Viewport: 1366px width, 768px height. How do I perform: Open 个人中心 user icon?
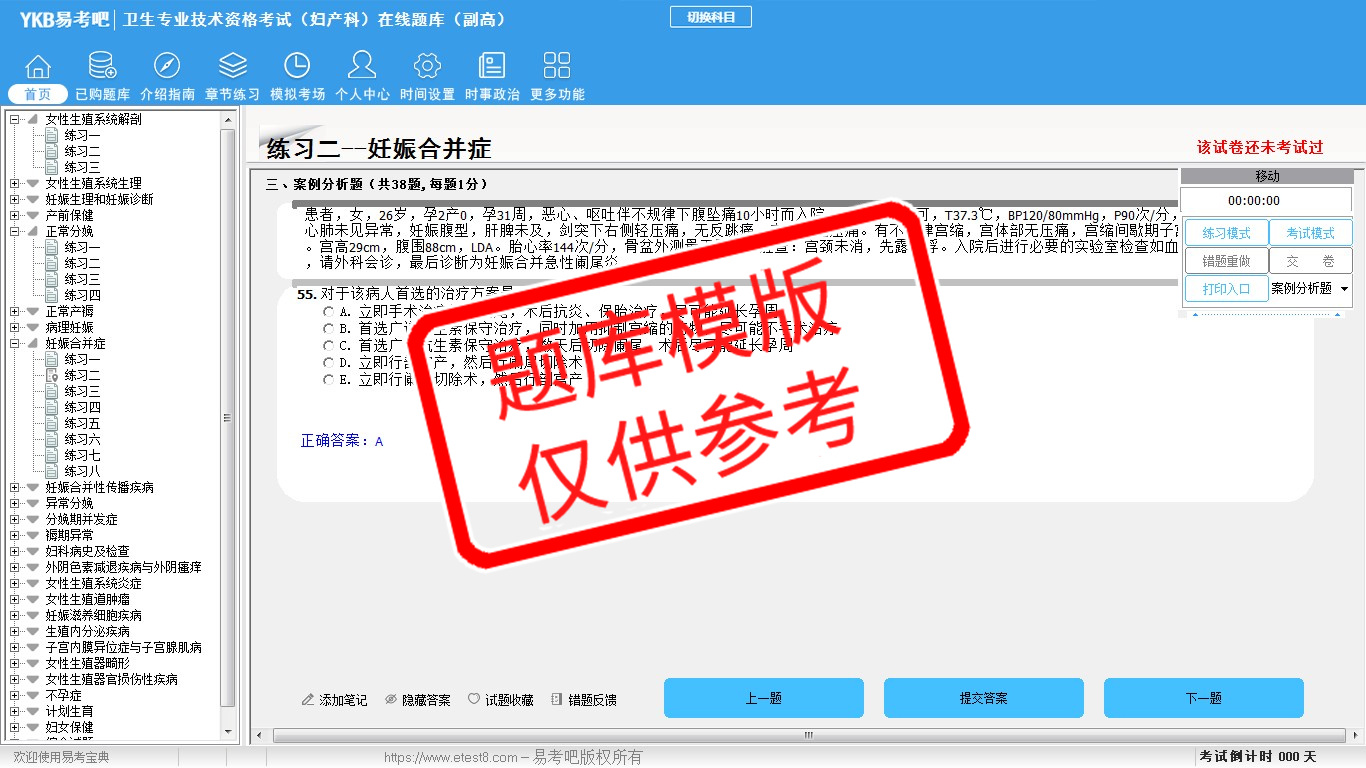pos(362,67)
